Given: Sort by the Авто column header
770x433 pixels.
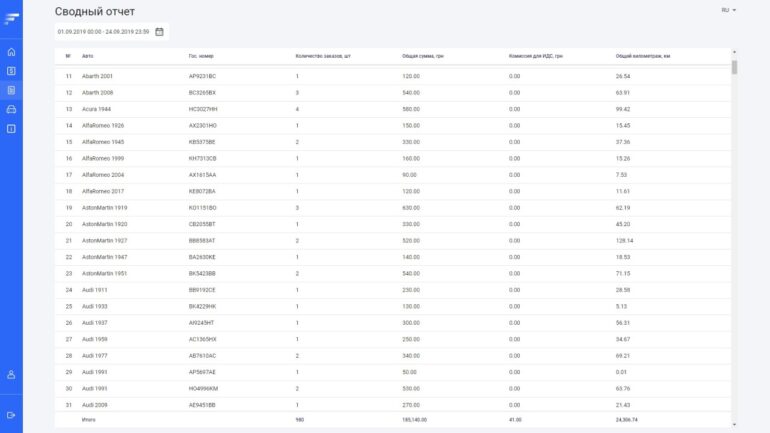Looking at the screenshot, I should [x=87, y=56].
